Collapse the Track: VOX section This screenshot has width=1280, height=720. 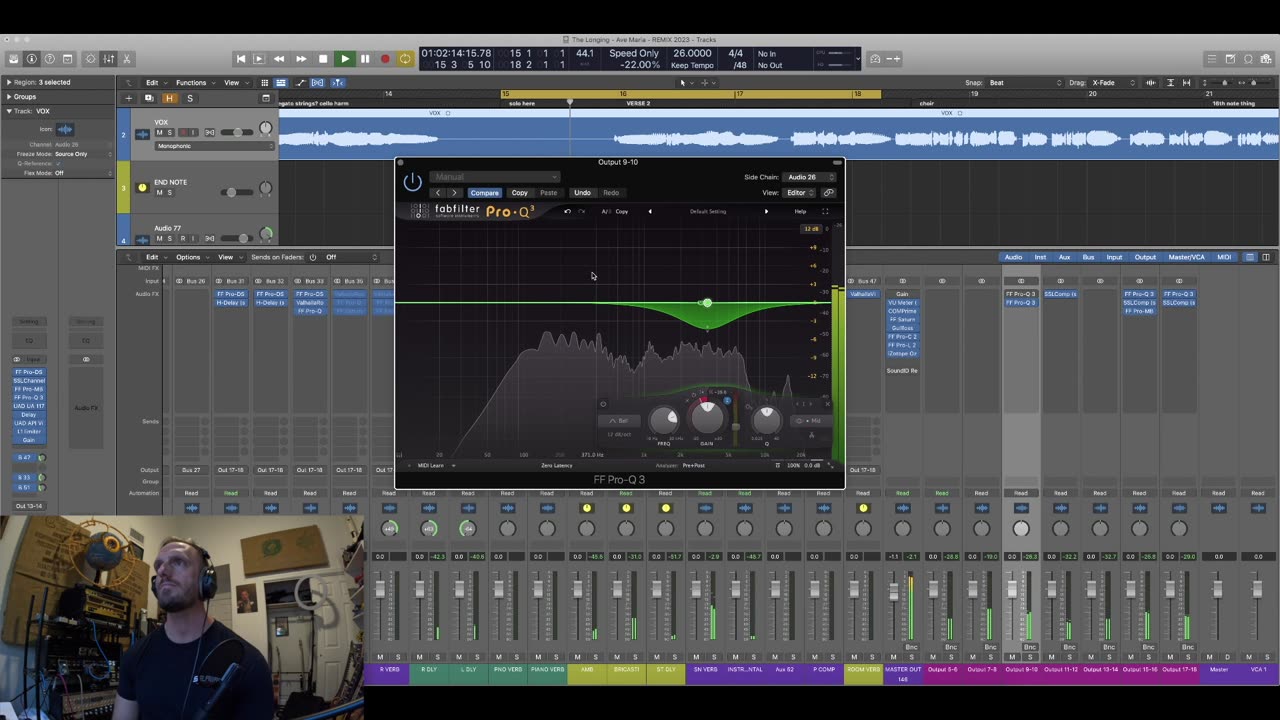8,111
